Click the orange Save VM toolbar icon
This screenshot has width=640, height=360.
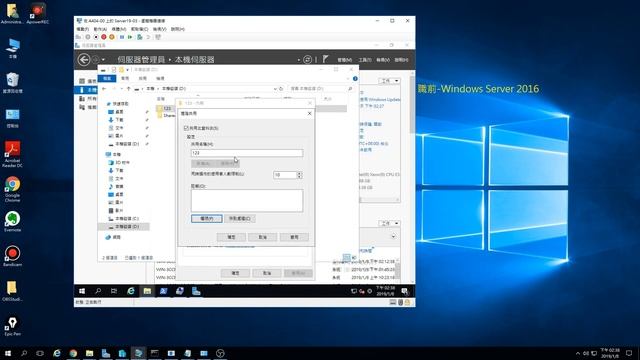click(x=111, y=37)
